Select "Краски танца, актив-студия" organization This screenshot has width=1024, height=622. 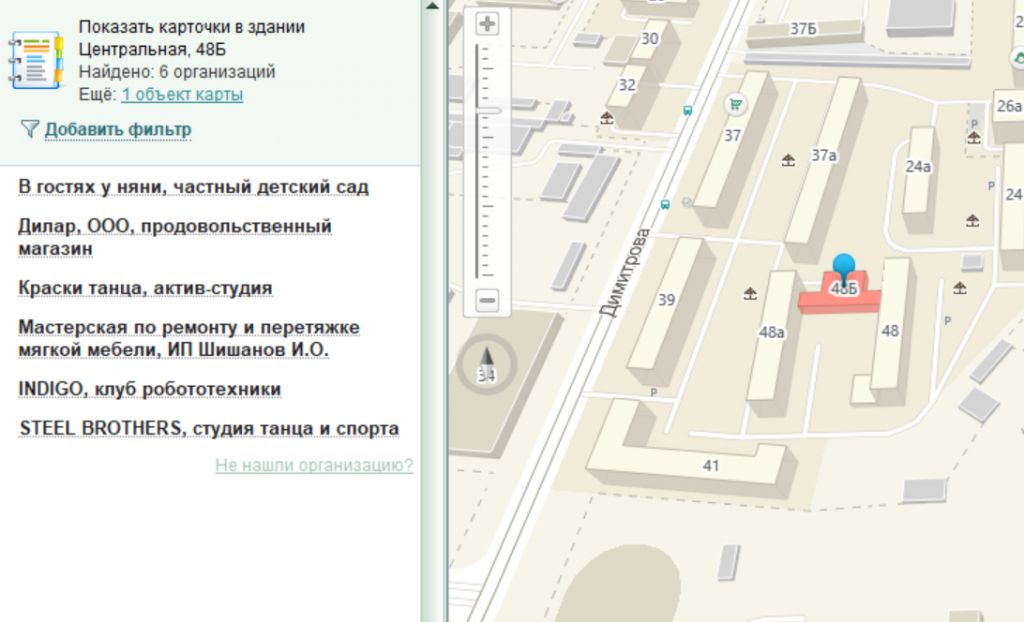(x=145, y=288)
